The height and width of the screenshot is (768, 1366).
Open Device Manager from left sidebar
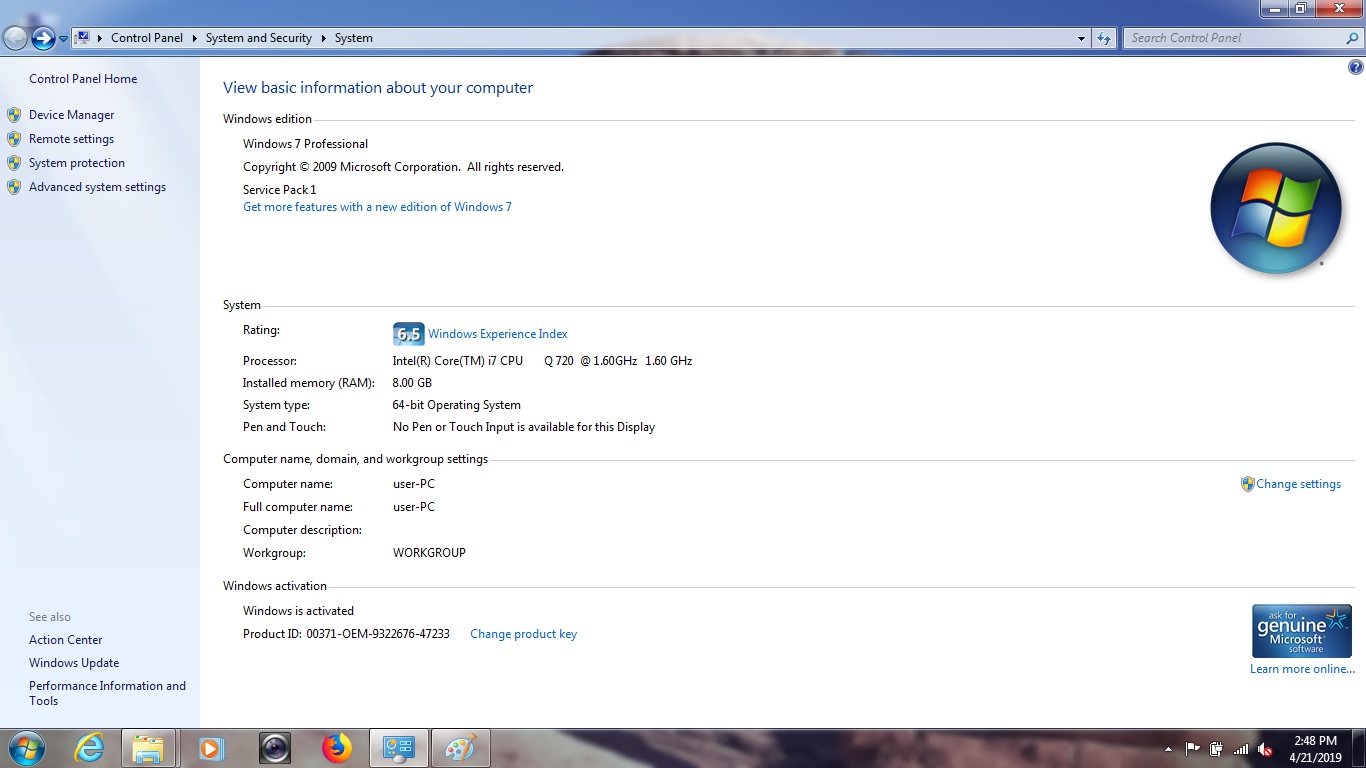71,115
